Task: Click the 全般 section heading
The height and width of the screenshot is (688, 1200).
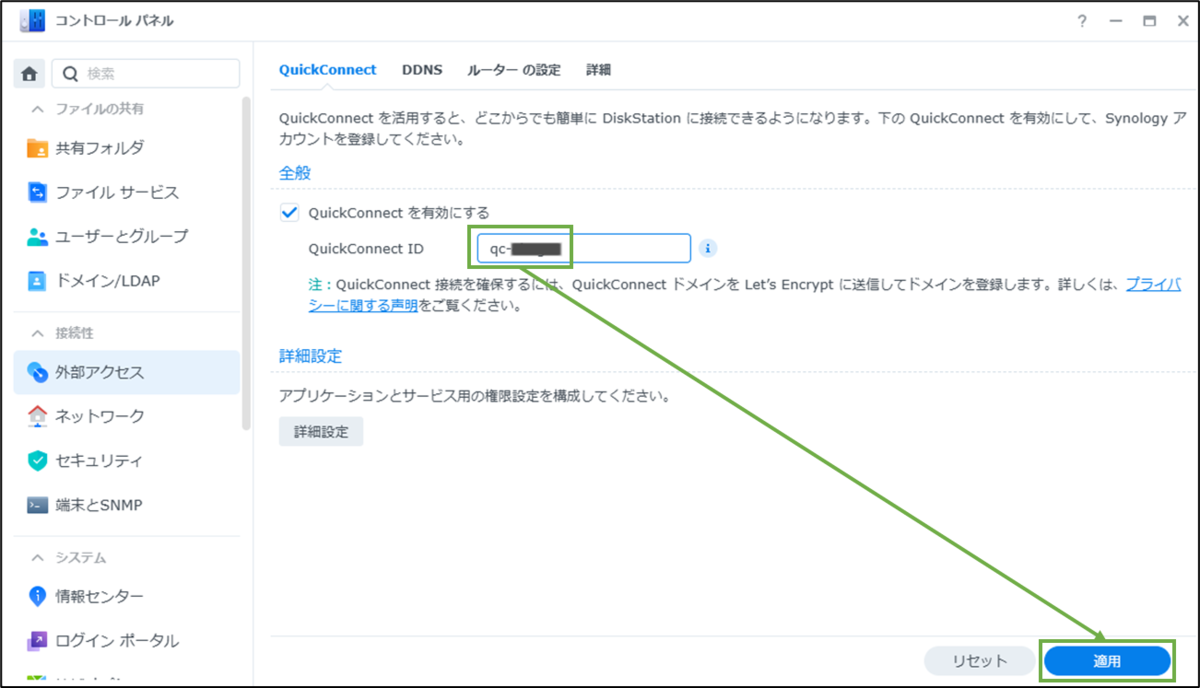Action: pos(295,172)
